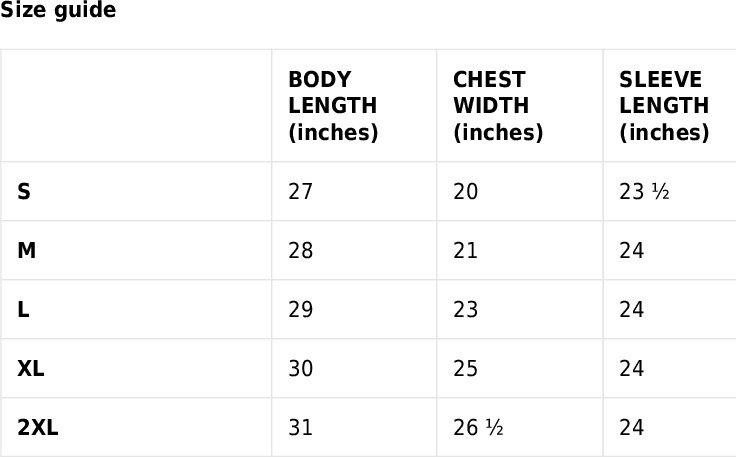The image size is (736, 457).
Task: Click body length value 27 for S
Action: tap(300, 191)
